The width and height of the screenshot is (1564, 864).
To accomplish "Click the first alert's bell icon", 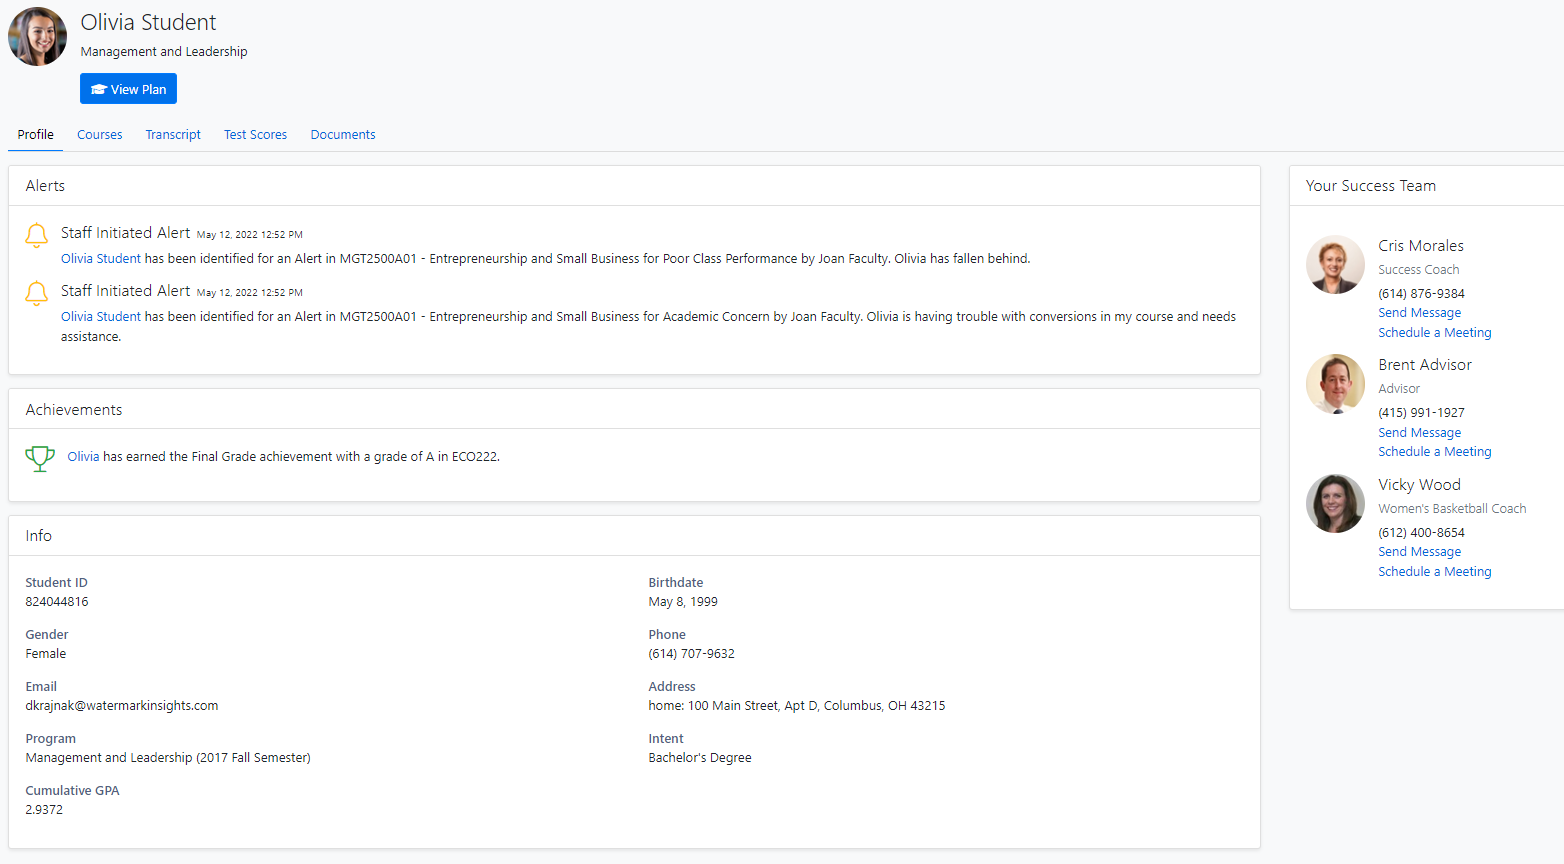I will (x=36, y=235).
